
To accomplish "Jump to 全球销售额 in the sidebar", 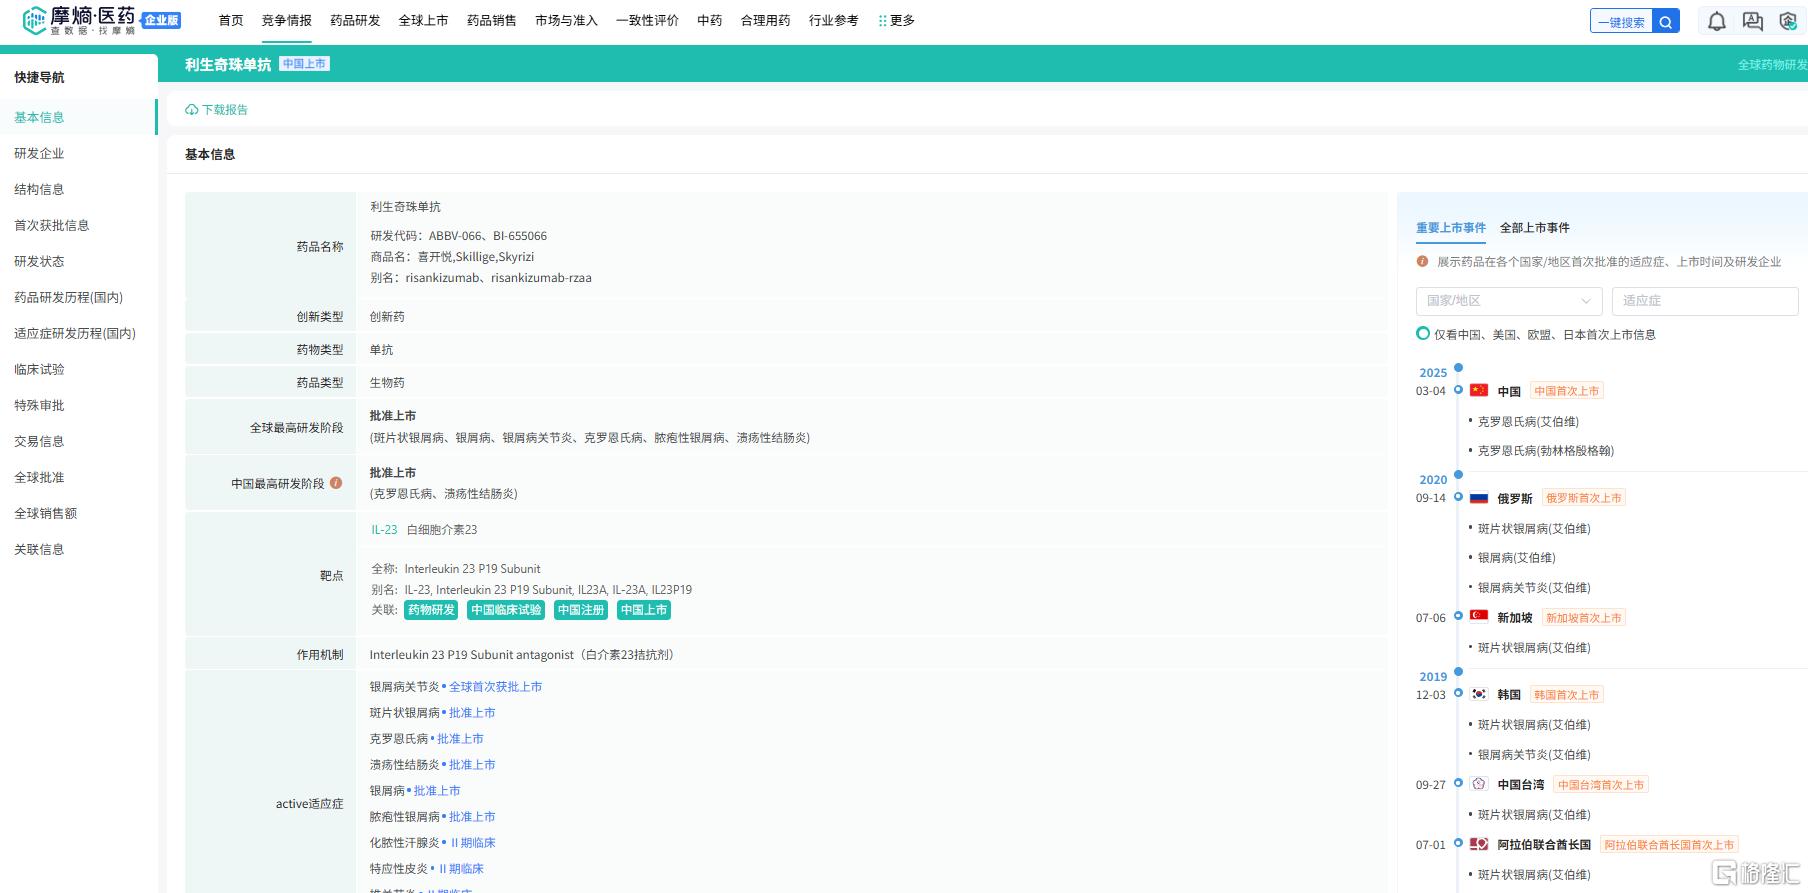I will [x=45, y=513].
